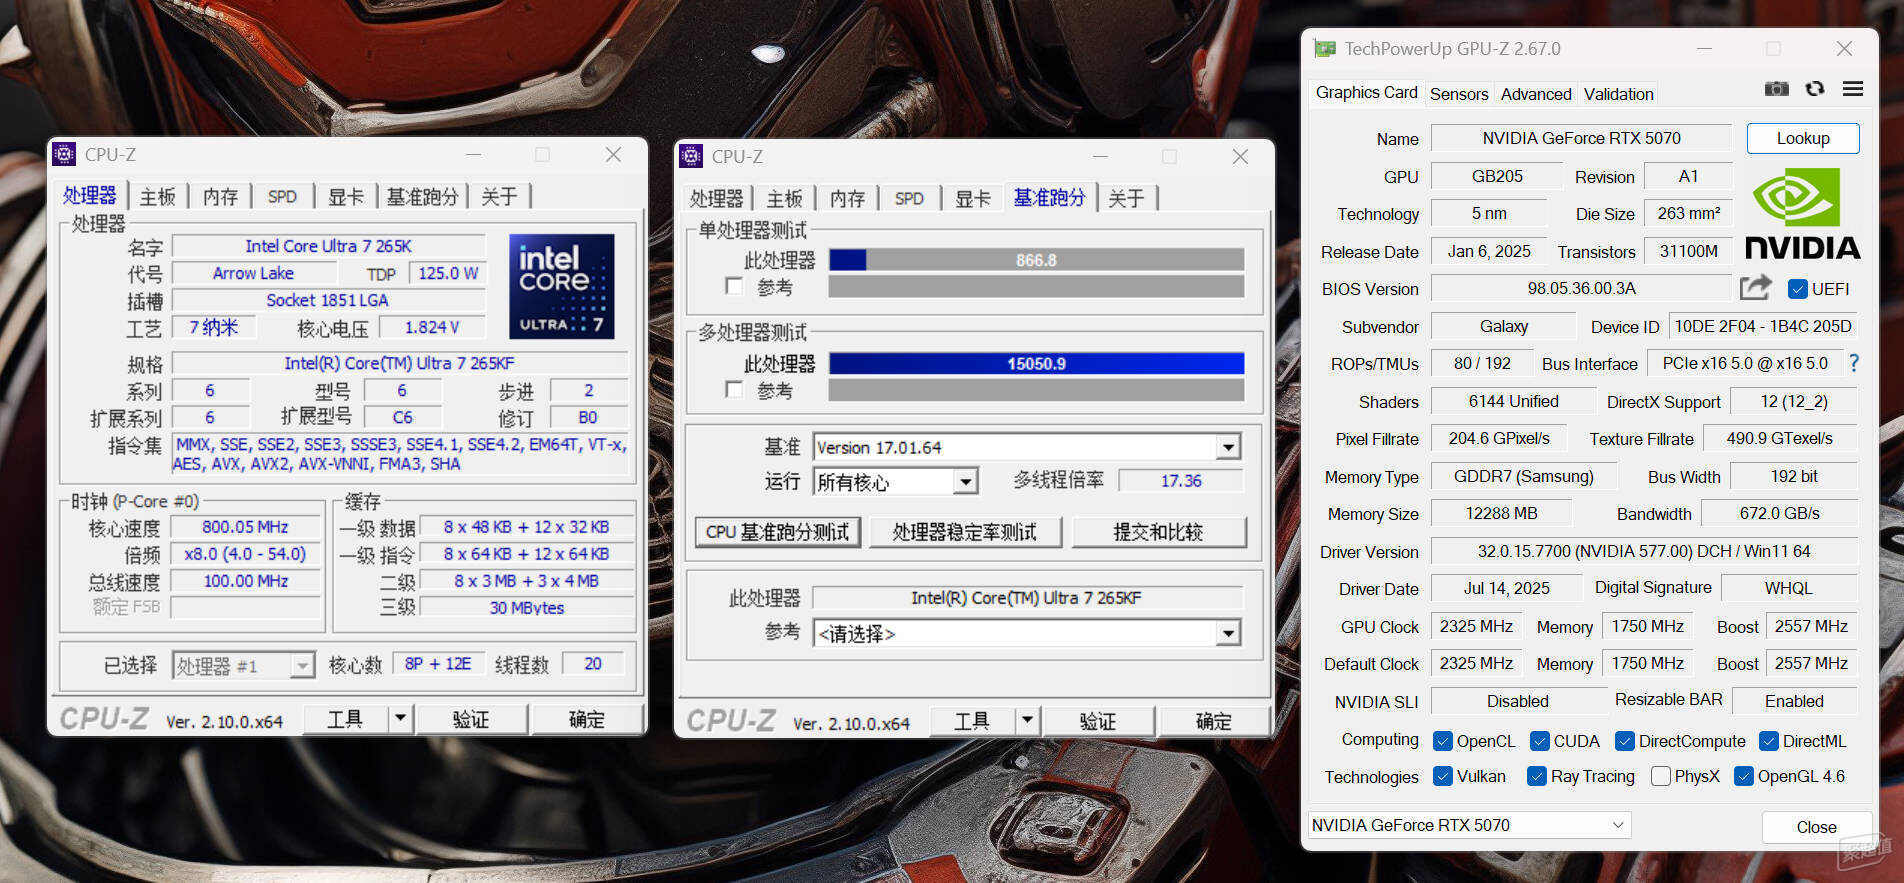The width and height of the screenshot is (1904, 883).
Task: Switch to the GPU-Z Sensors tab
Action: pyautogui.click(x=1459, y=94)
